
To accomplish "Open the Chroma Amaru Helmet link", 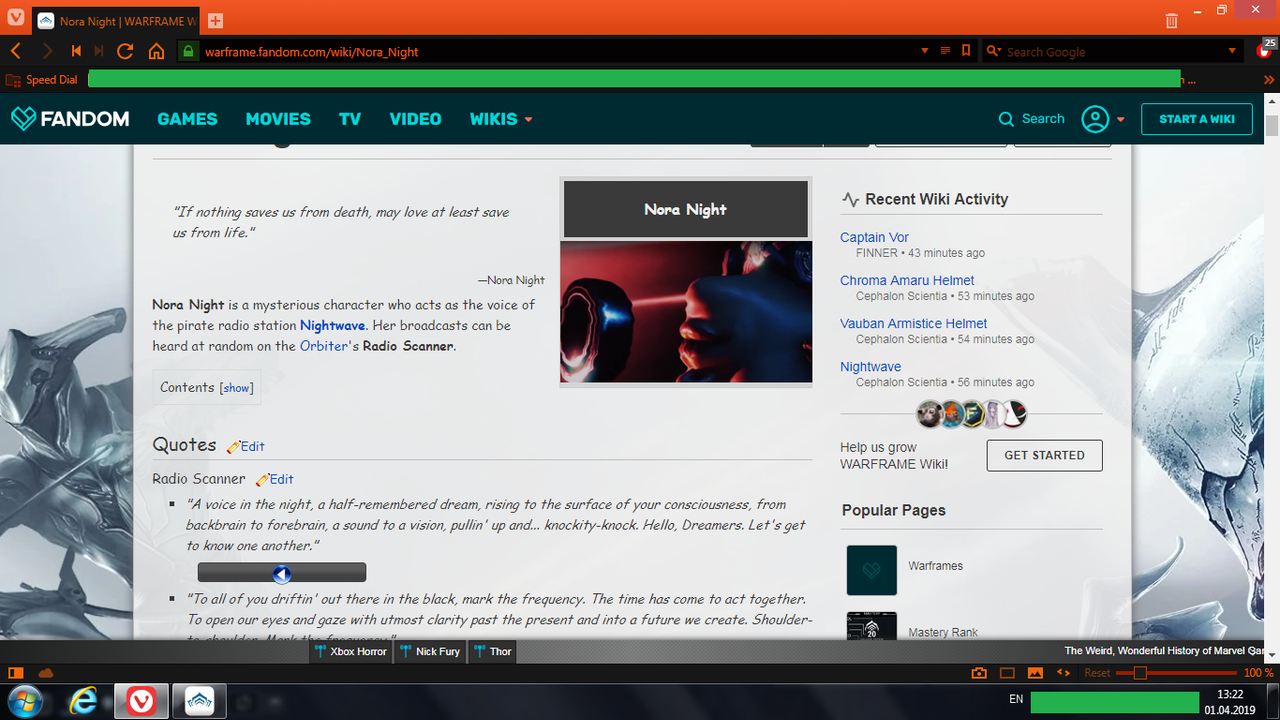I will coord(907,281).
